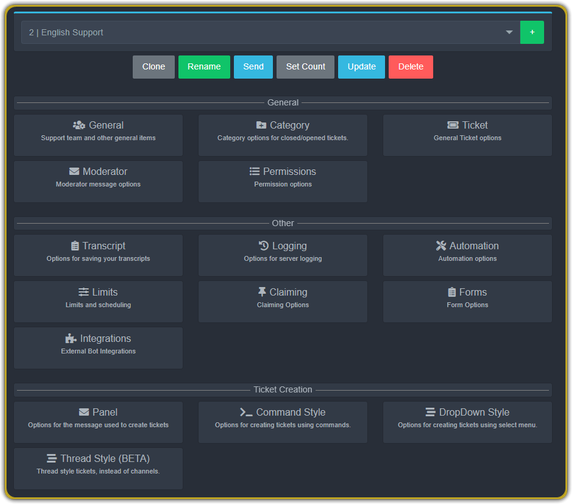The image size is (572, 504).
Task: Open the Thread Style (BETA) tile
Action: coord(98,468)
